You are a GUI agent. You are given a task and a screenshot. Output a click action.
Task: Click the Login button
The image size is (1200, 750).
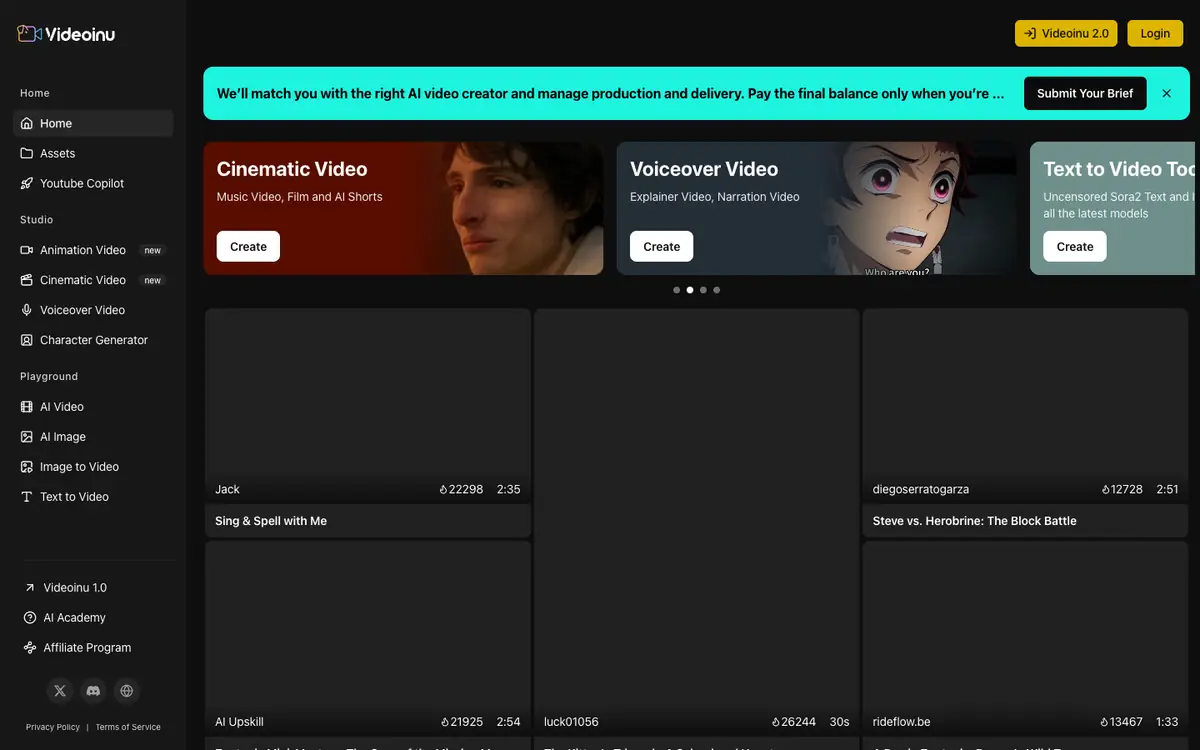[1155, 33]
